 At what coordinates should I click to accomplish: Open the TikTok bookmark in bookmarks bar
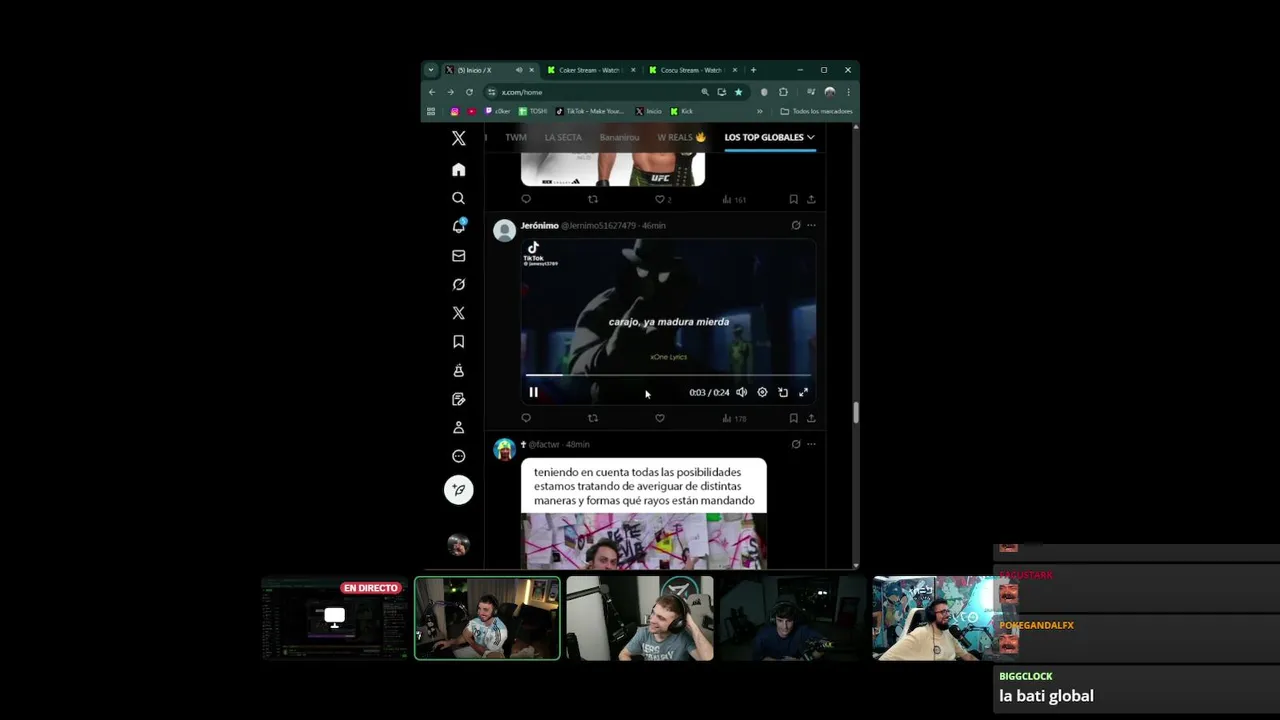[590, 111]
